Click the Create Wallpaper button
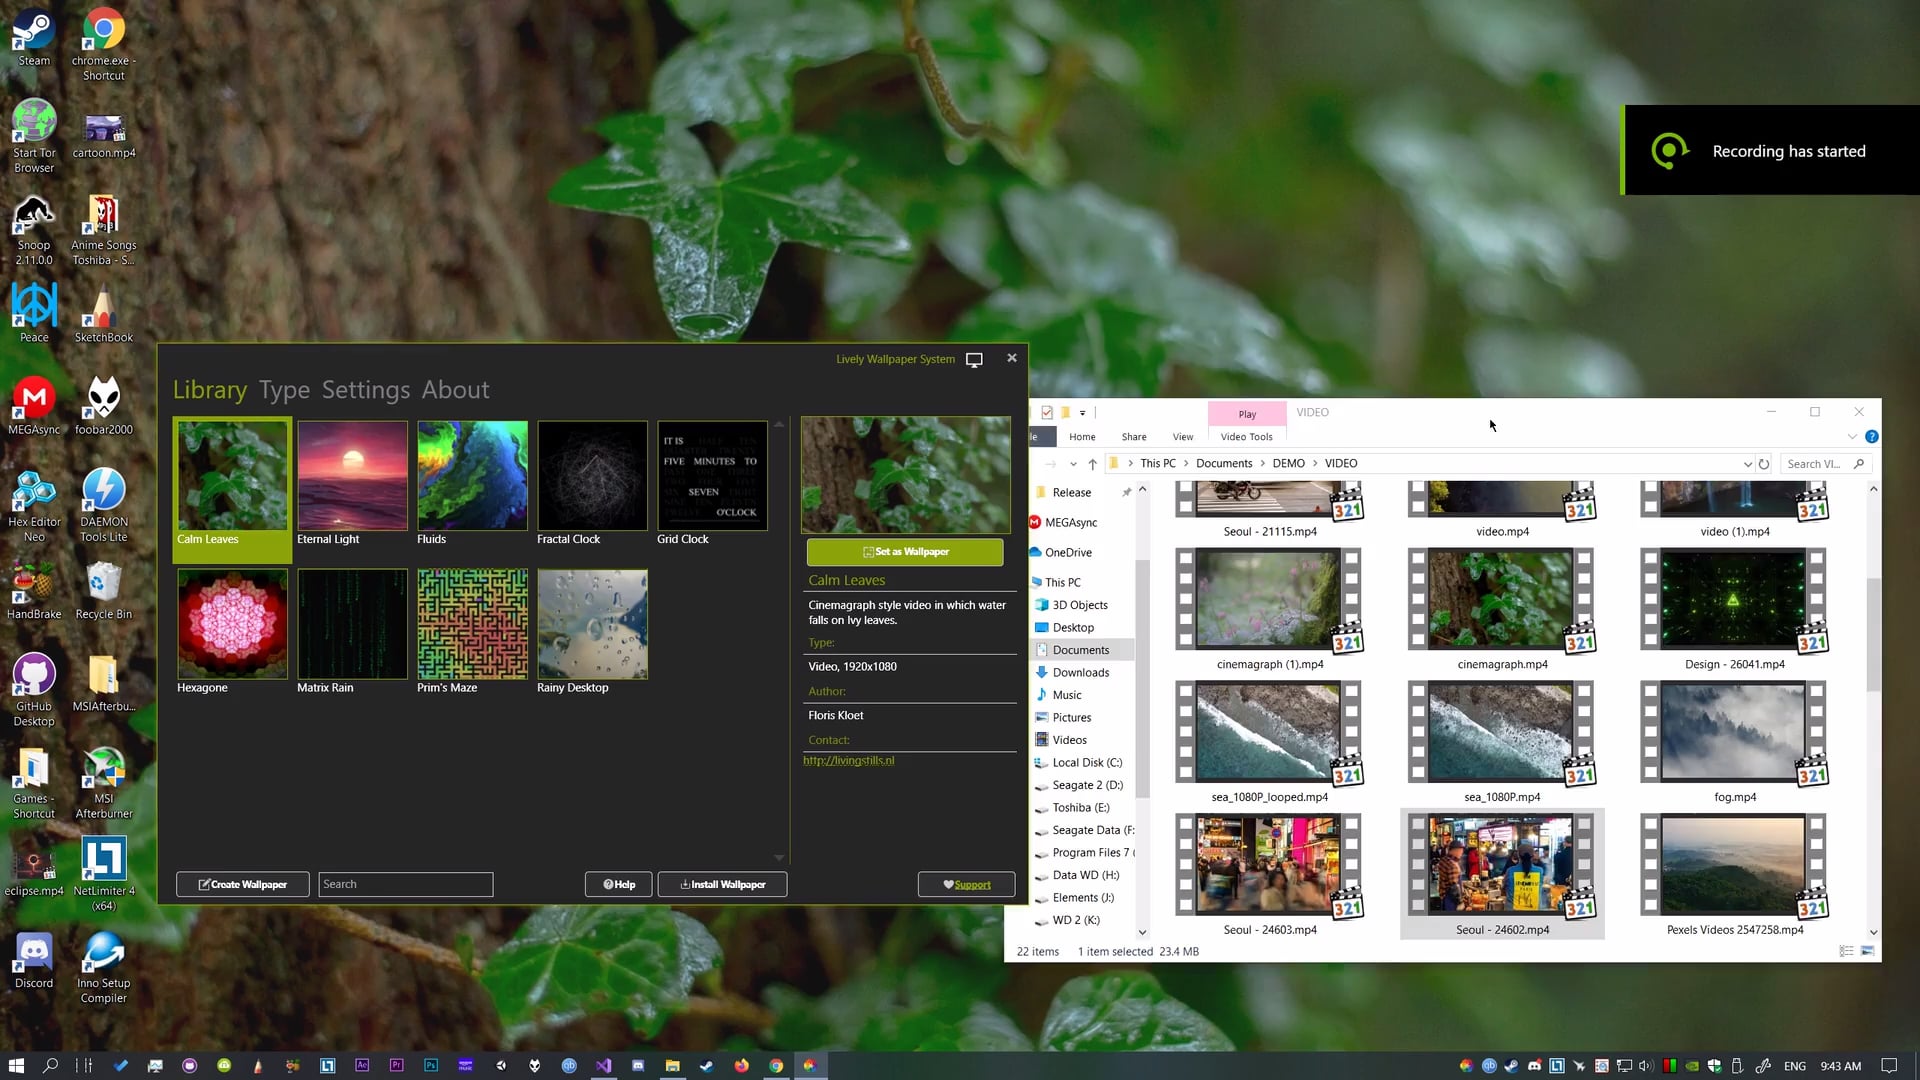 click(x=243, y=885)
